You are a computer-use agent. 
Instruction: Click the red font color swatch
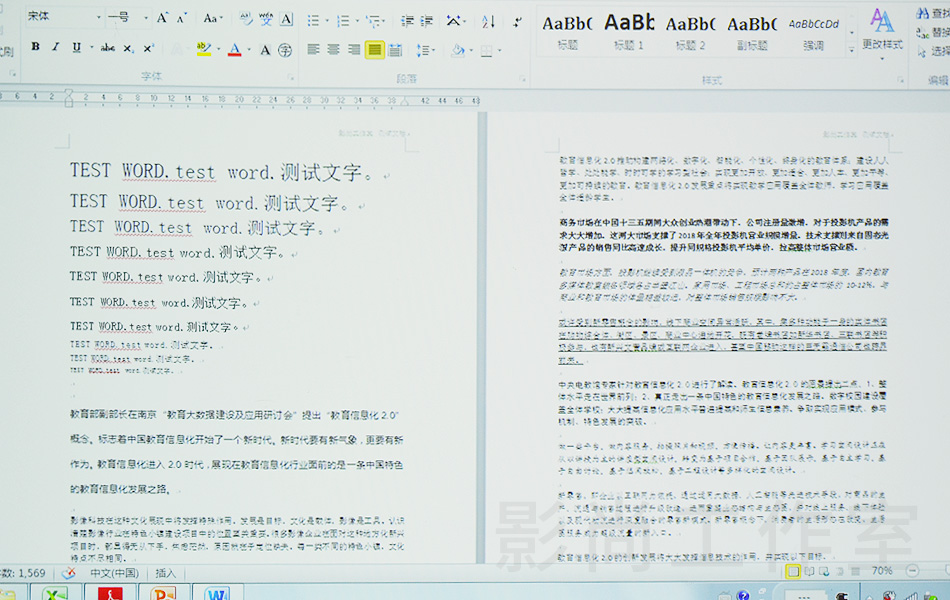[234, 49]
